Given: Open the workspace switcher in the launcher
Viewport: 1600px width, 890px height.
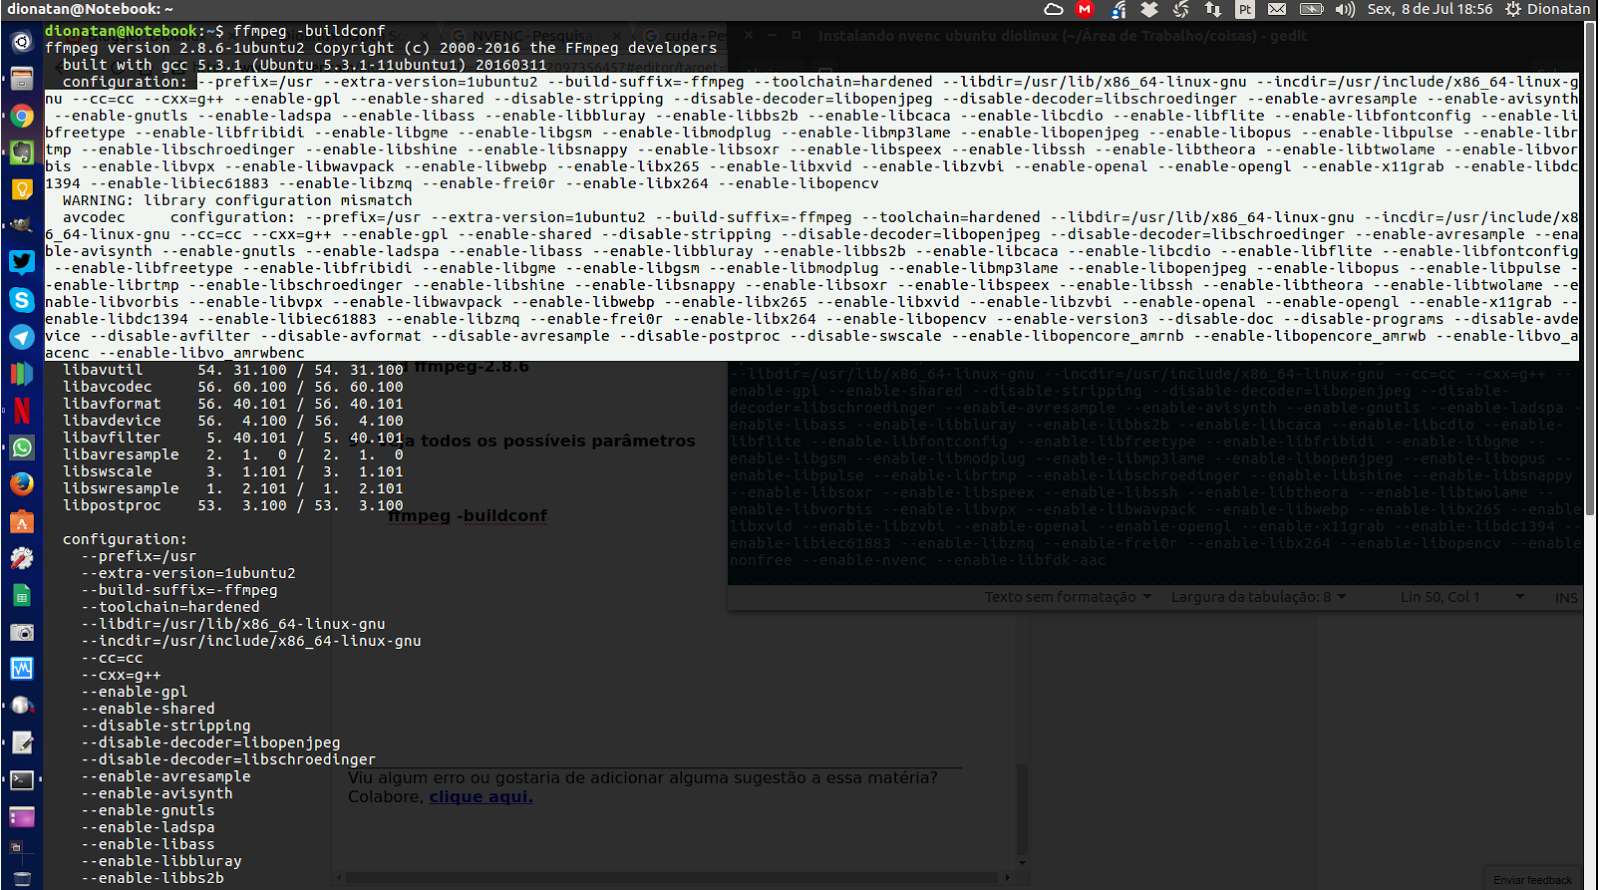Looking at the screenshot, I should 21,816.
